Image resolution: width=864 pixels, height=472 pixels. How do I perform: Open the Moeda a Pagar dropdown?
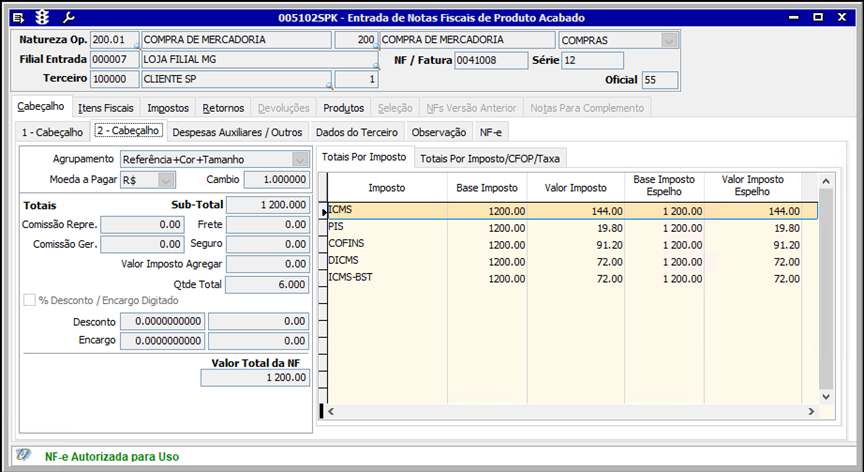pyautogui.click(x=165, y=179)
